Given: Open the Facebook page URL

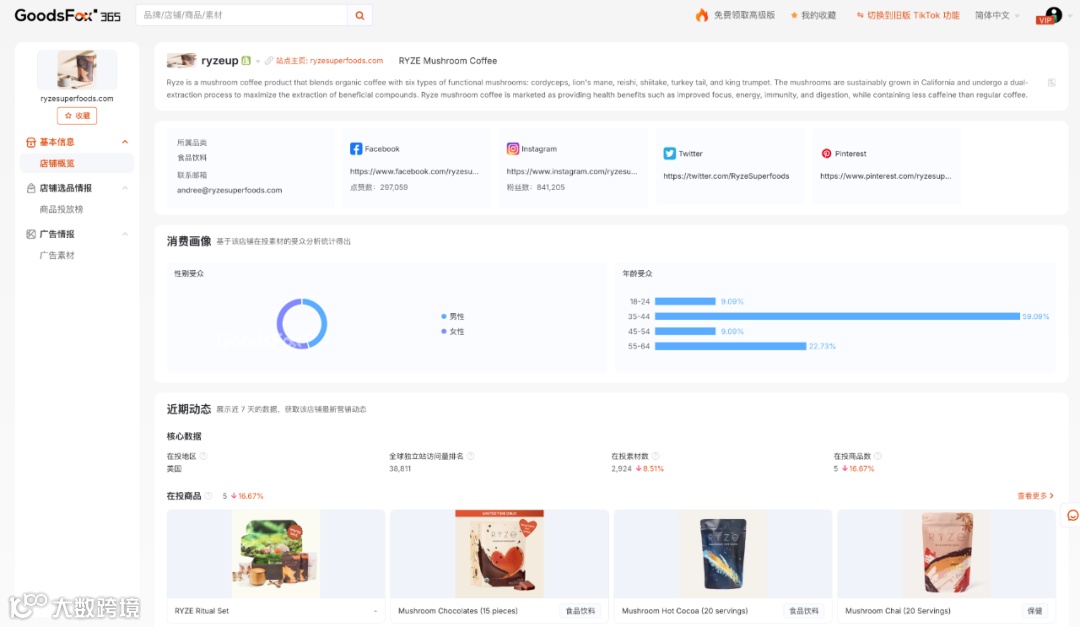Looking at the screenshot, I should coord(414,171).
